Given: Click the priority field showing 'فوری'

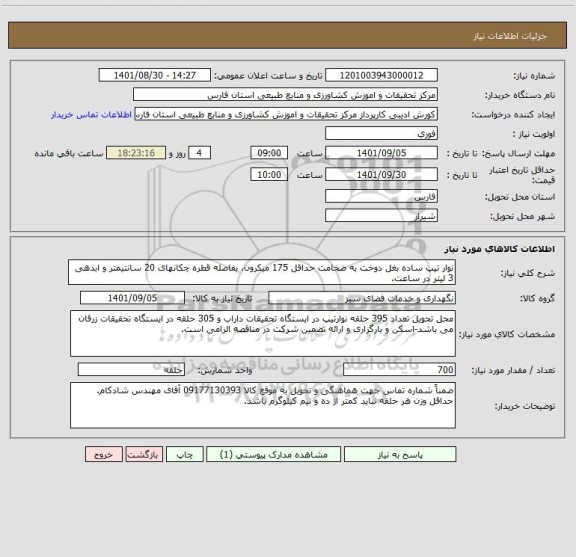Looking at the screenshot, I should coord(381,133).
